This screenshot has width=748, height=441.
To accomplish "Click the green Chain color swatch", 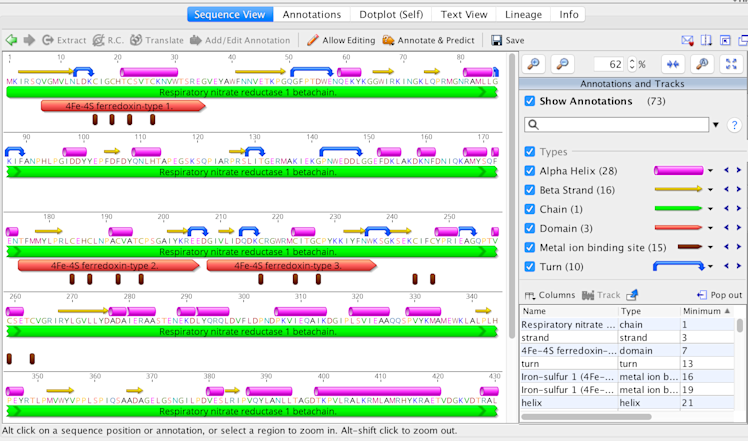I will 678,209.
